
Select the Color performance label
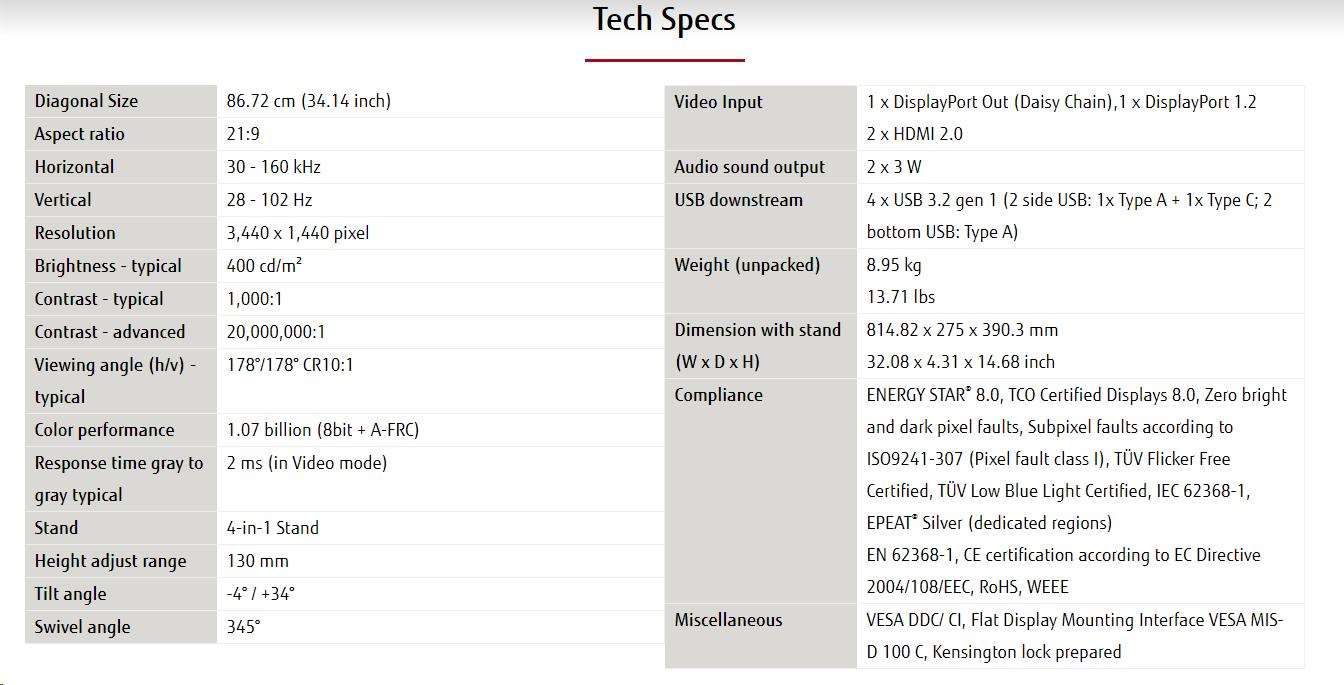(x=104, y=430)
